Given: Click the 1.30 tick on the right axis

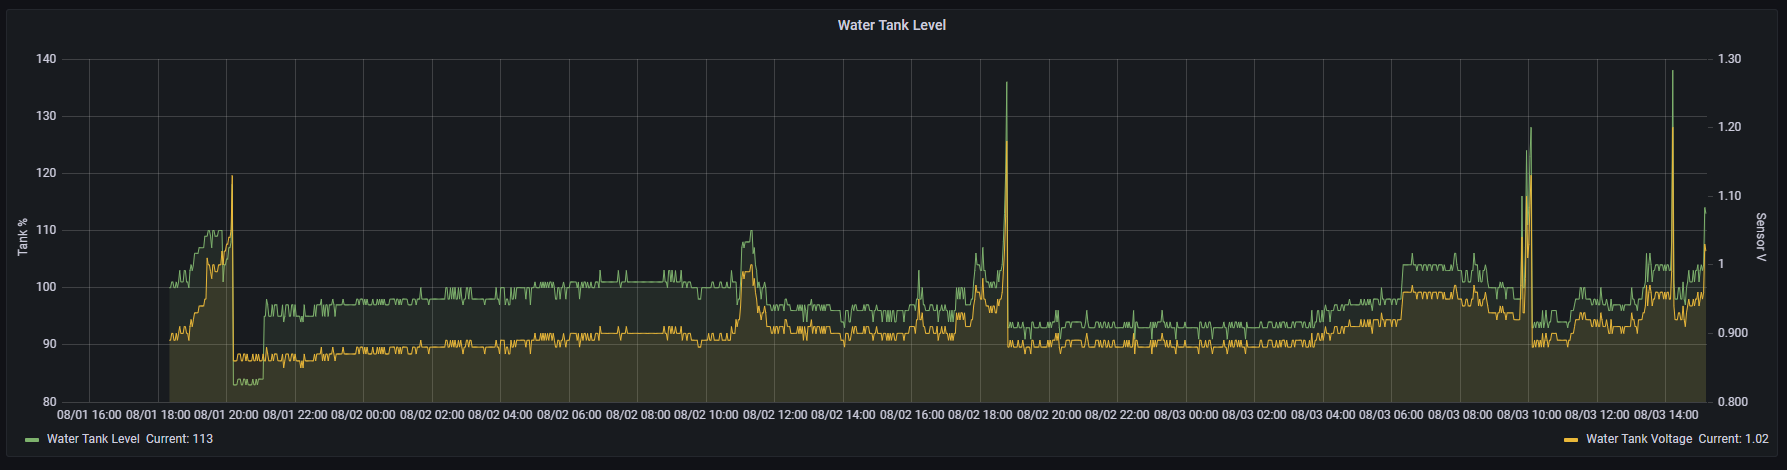Looking at the screenshot, I should click(x=1729, y=59).
